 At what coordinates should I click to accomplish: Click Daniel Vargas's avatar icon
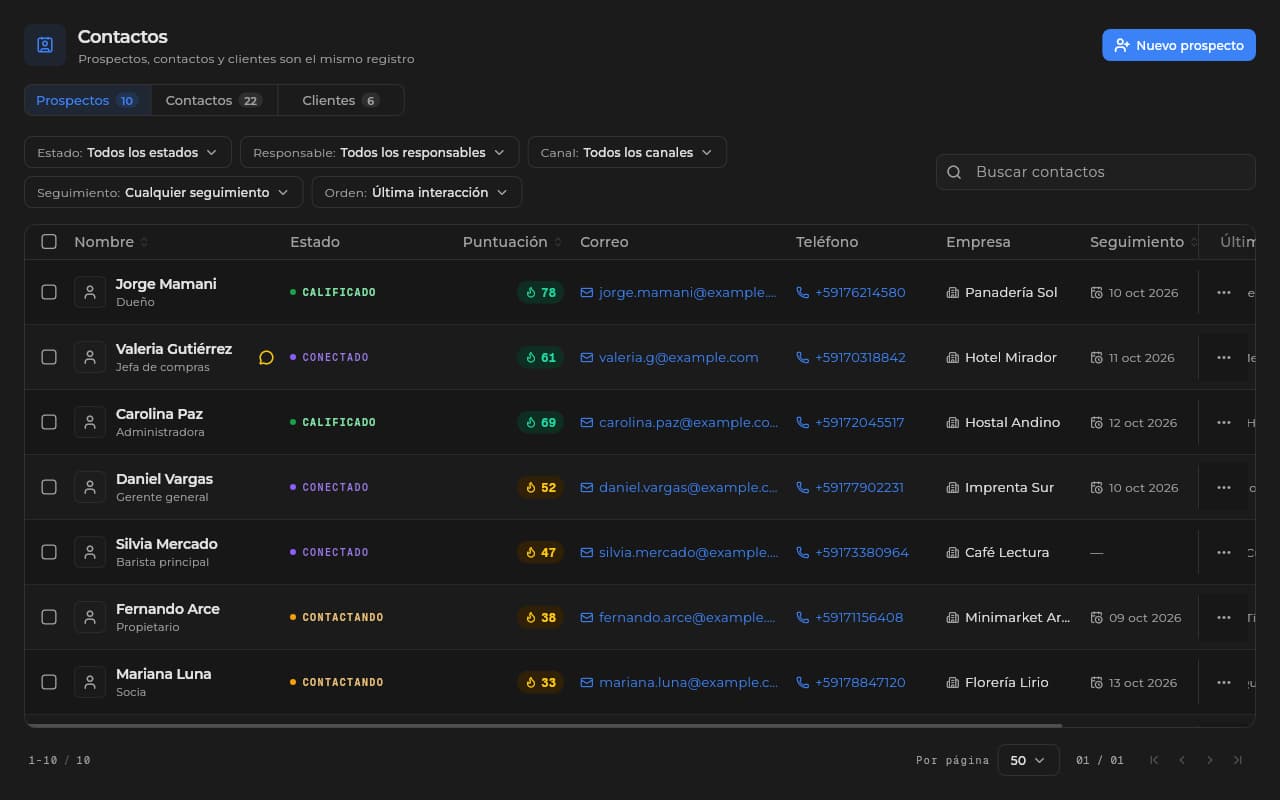click(90, 487)
